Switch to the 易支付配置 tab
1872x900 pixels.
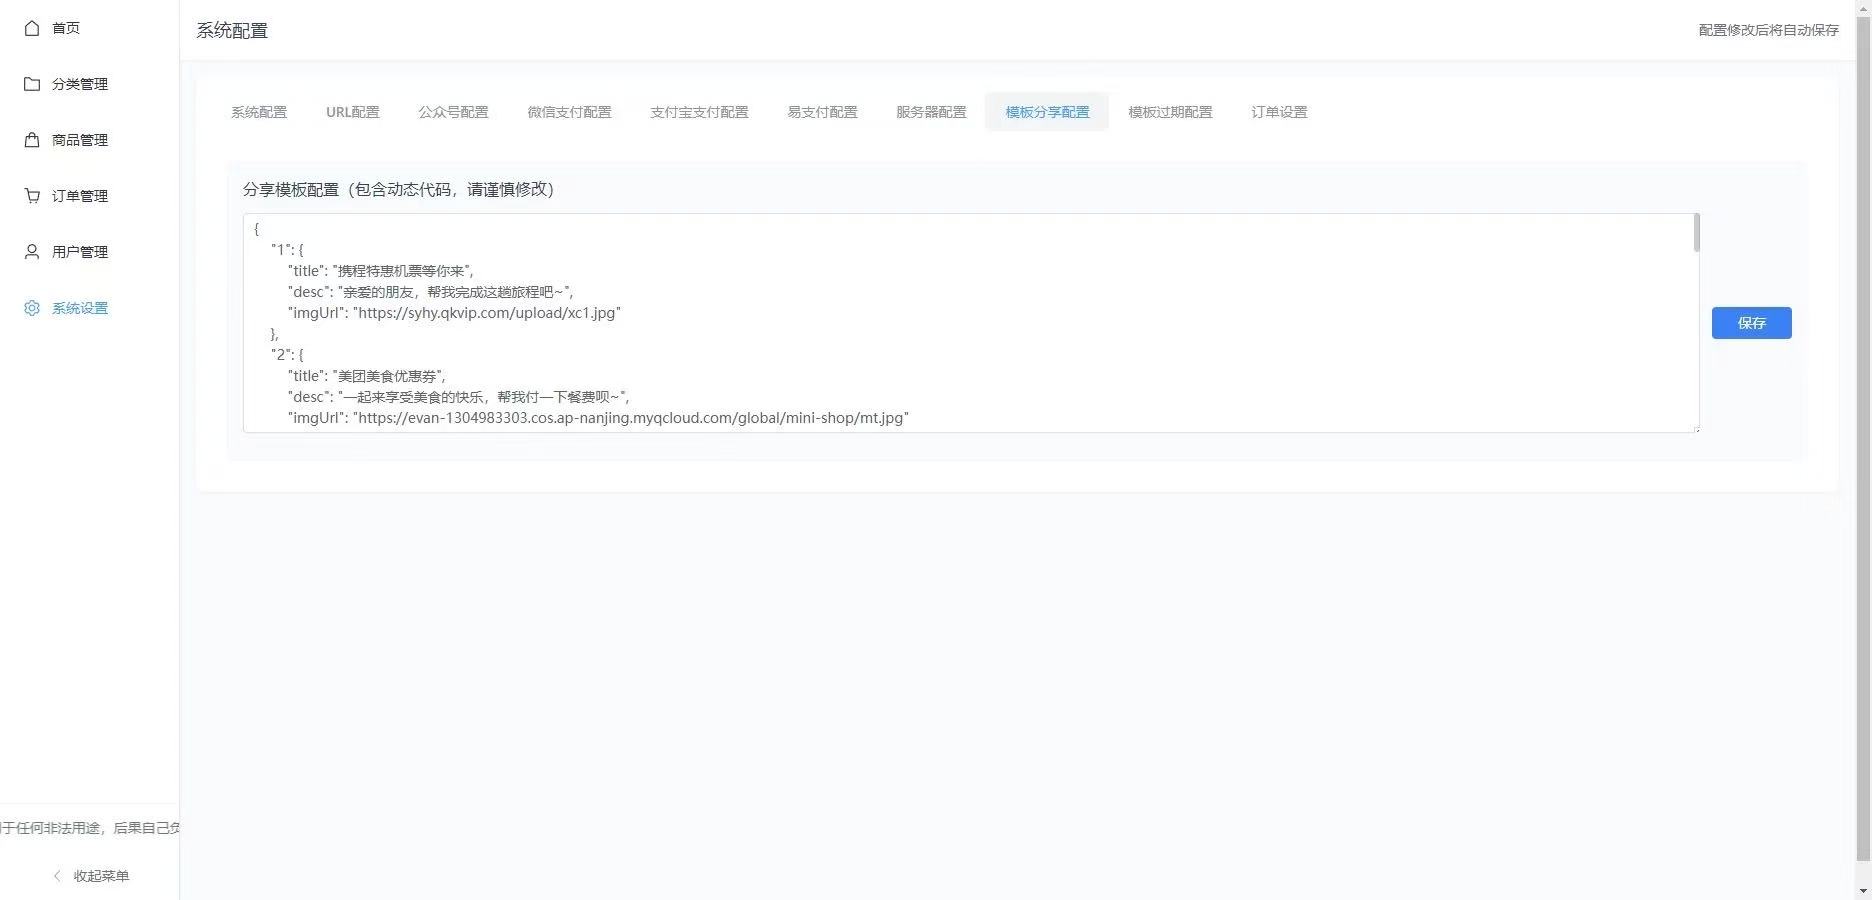tap(822, 112)
